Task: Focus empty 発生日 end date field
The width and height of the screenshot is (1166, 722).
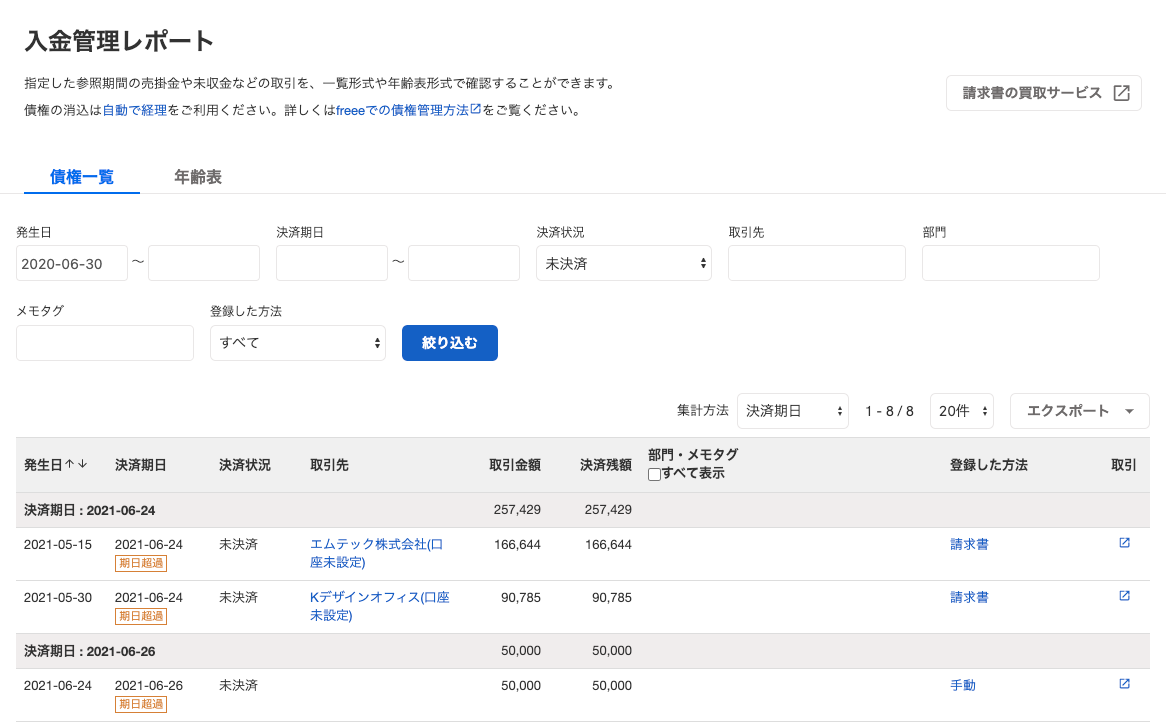Action: pos(204,263)
